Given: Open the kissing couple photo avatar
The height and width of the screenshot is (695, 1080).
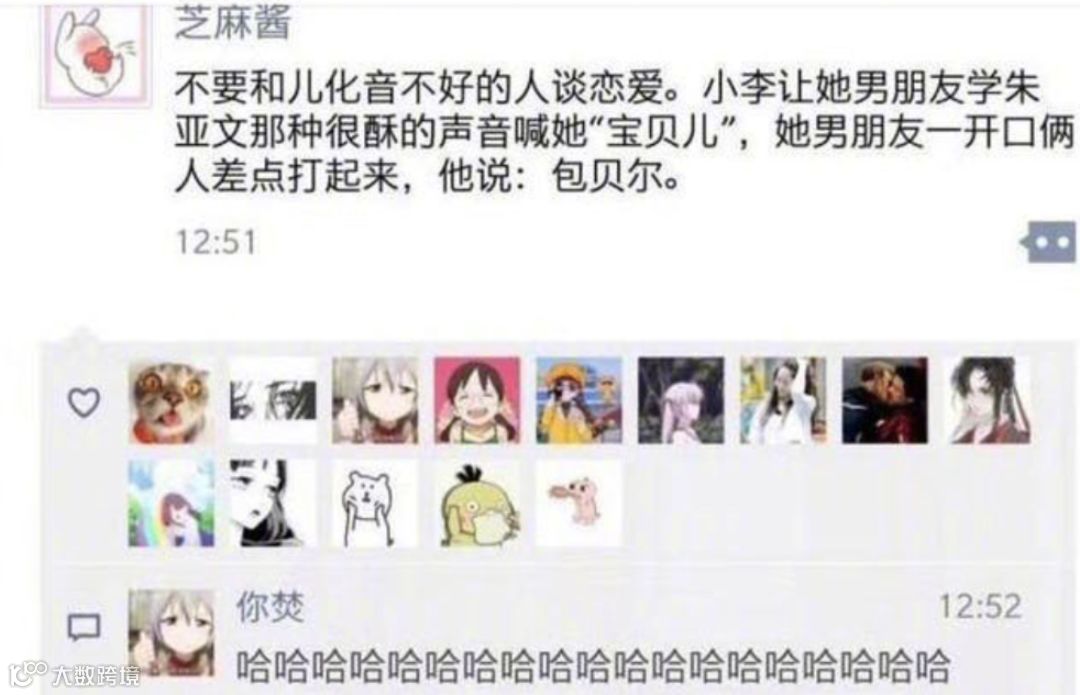Looking at the screenshot, I should pos(885,401).
